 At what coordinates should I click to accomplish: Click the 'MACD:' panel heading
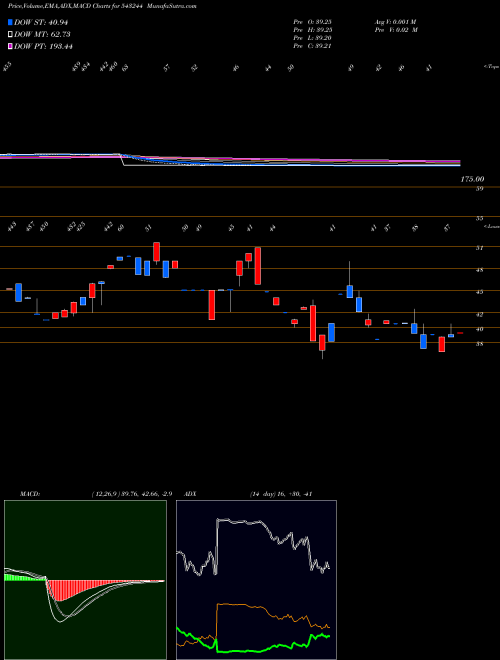pyautogui.click(x=29, y=494)
